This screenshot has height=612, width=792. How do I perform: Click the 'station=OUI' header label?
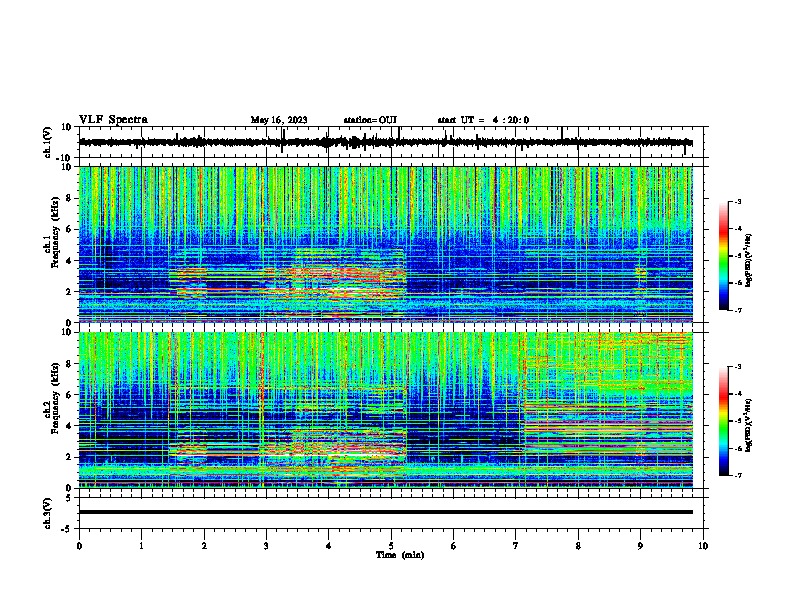point(370,120)
